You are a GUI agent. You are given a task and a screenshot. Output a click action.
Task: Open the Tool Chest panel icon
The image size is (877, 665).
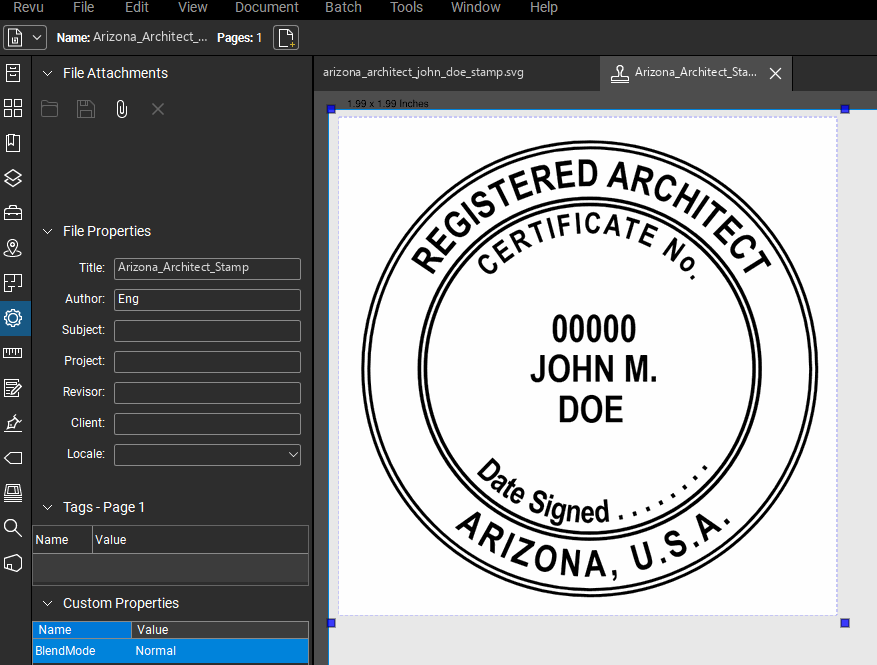13,213
